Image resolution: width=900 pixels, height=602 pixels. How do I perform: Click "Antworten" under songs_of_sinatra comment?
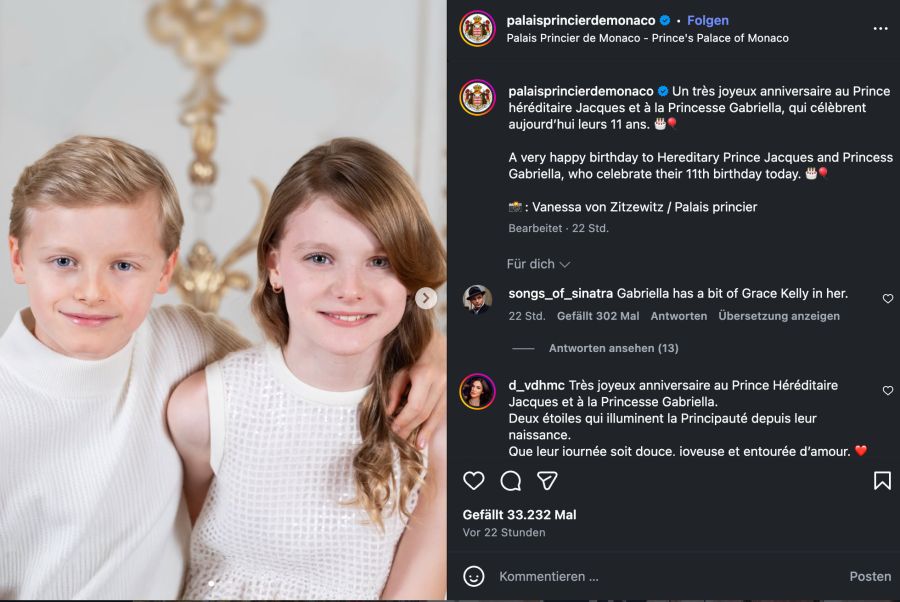click(x=679, y=316)
